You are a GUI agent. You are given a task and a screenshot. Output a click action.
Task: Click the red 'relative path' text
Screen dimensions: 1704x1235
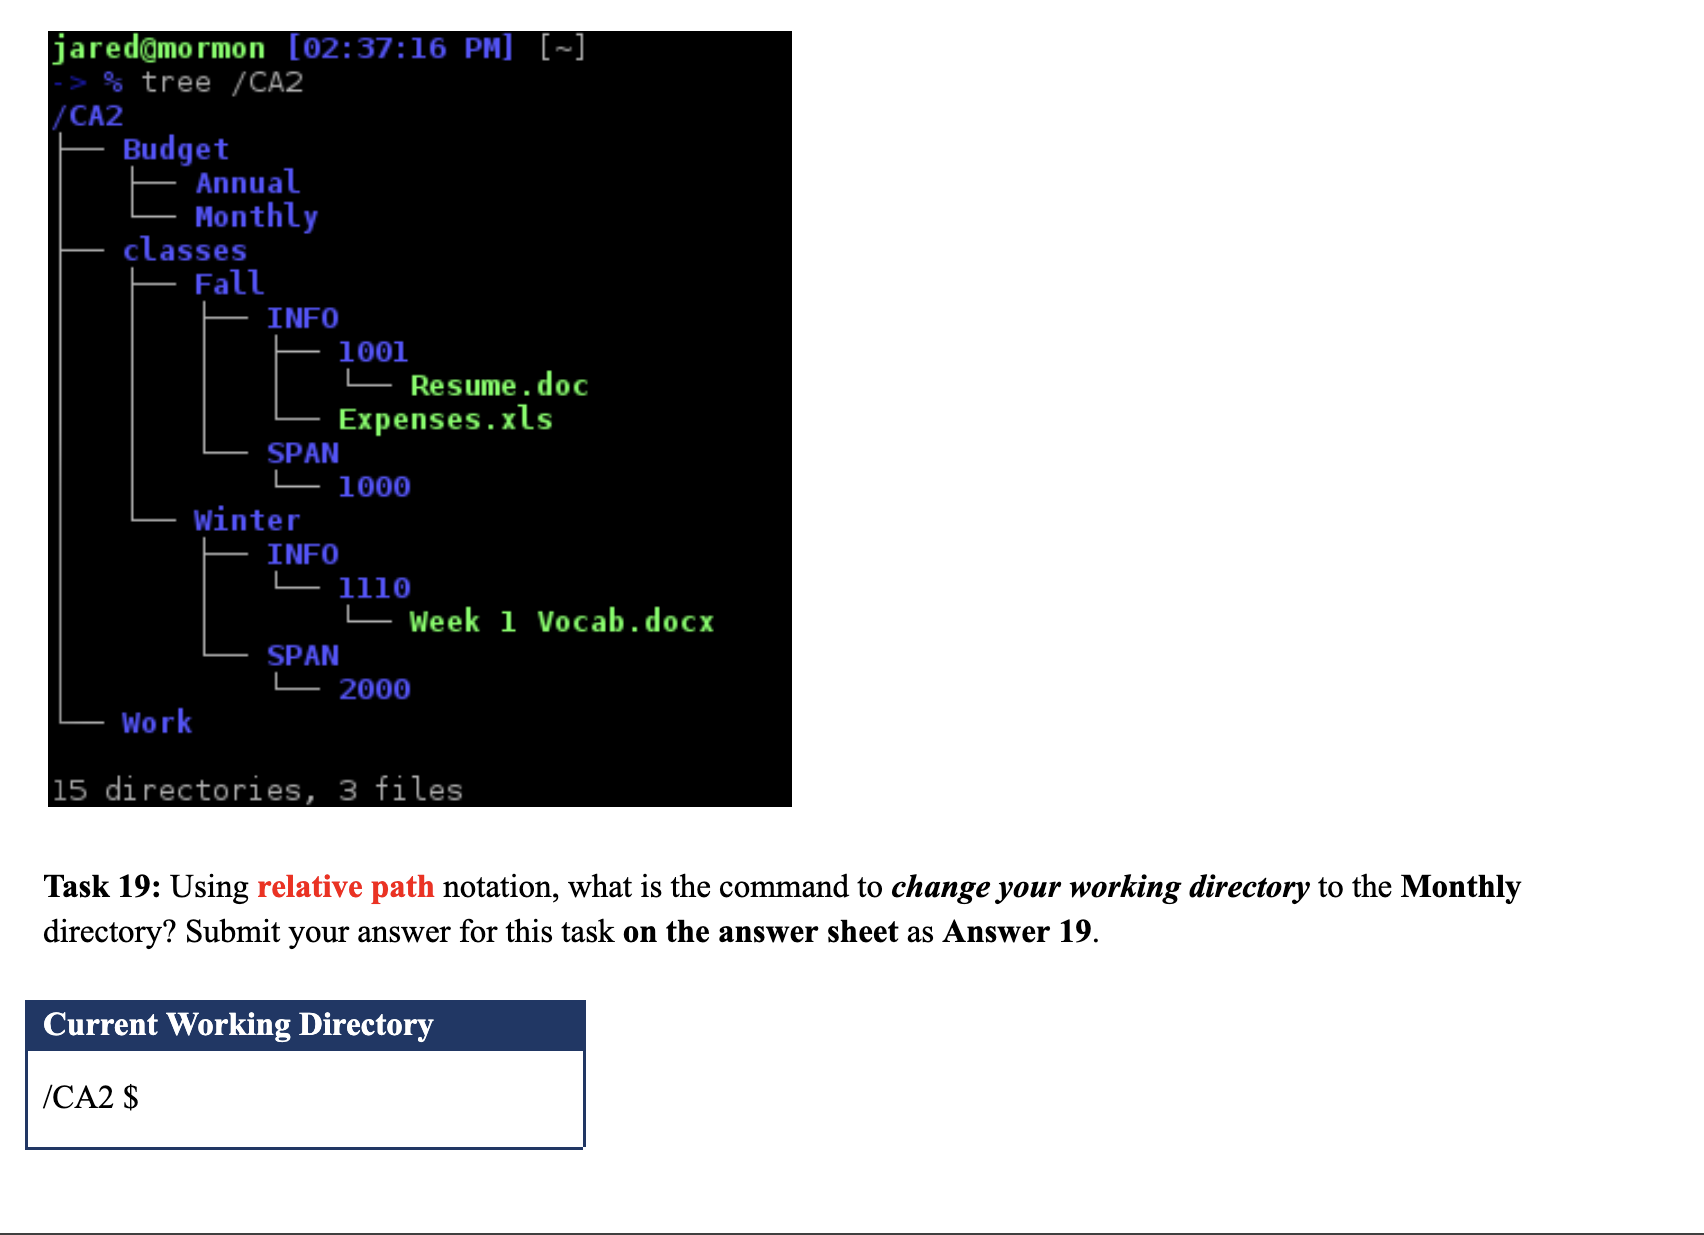(346, 887)
